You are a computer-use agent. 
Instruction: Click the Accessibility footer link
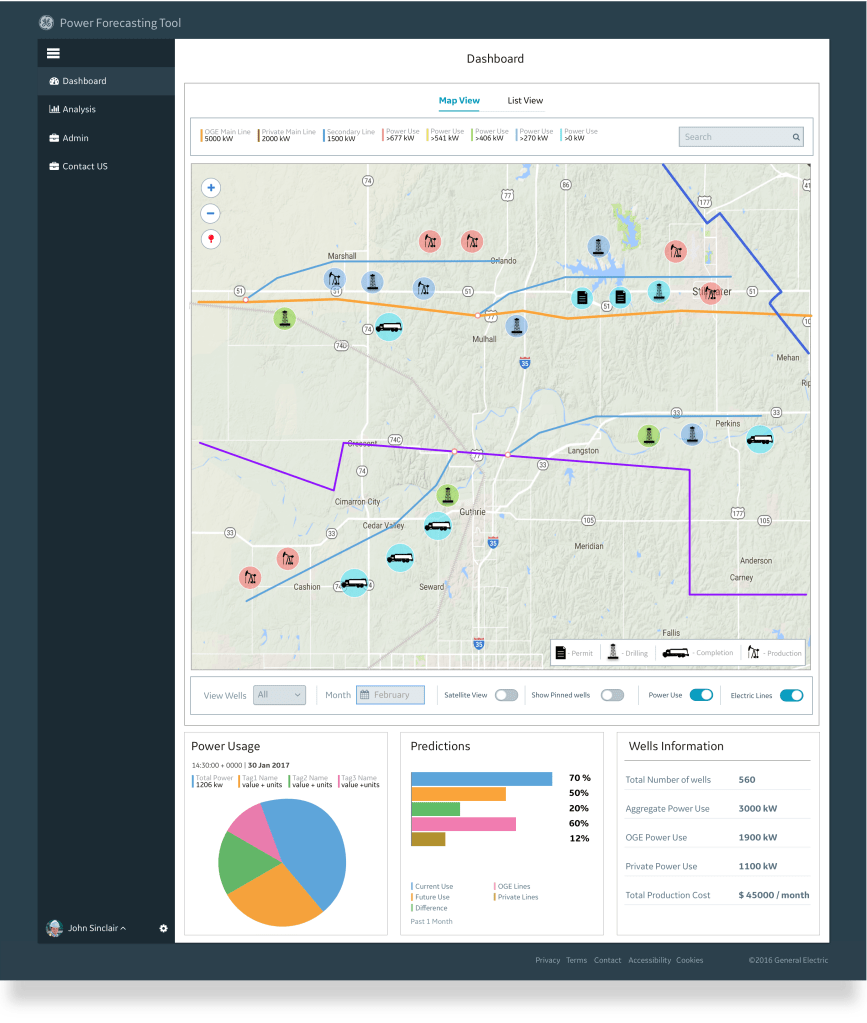click(x=649, y=960)
